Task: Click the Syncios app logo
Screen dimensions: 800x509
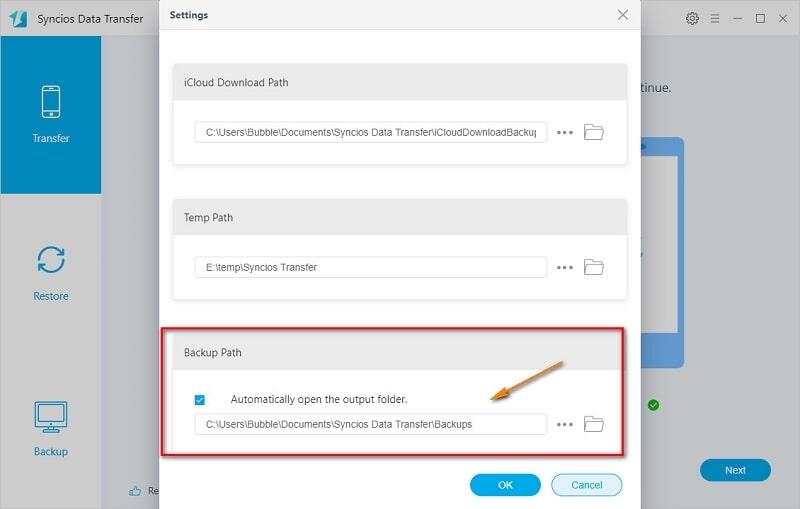Action: 18,18
